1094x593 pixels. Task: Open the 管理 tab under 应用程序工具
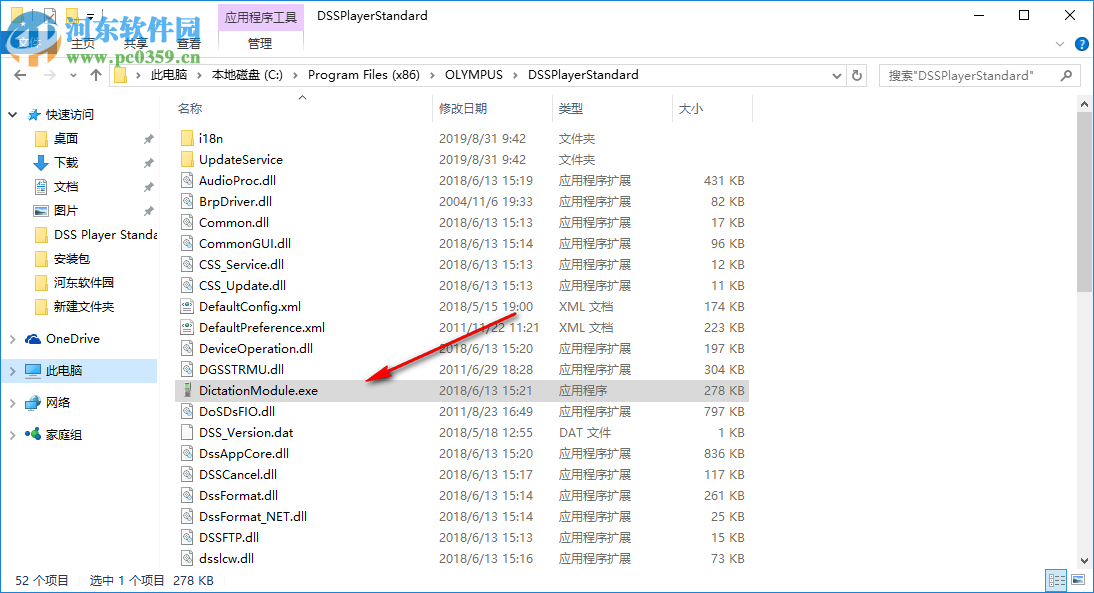click(260, 43)
